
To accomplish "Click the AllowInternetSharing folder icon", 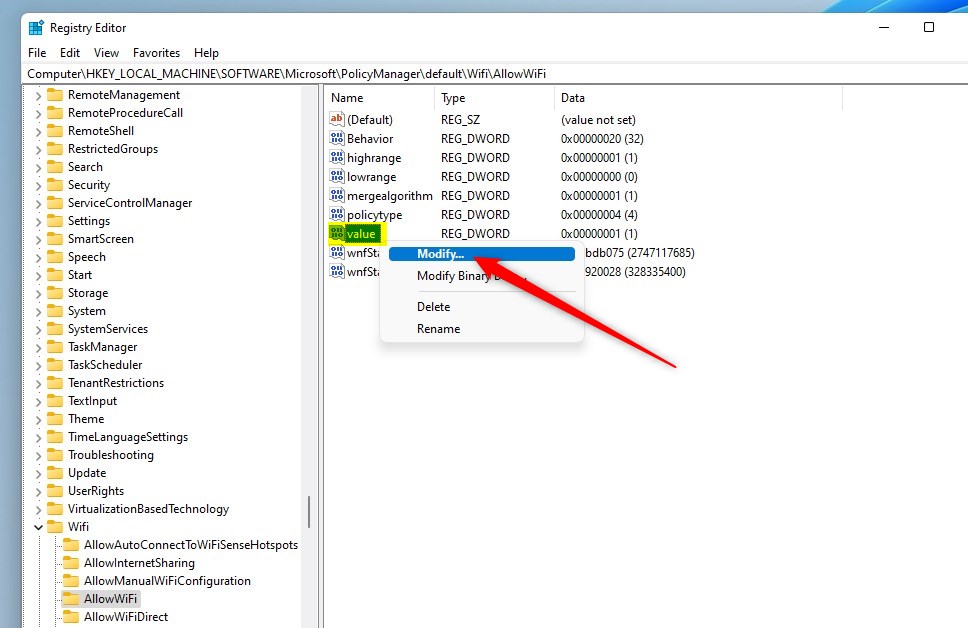I will pos(72,563).
